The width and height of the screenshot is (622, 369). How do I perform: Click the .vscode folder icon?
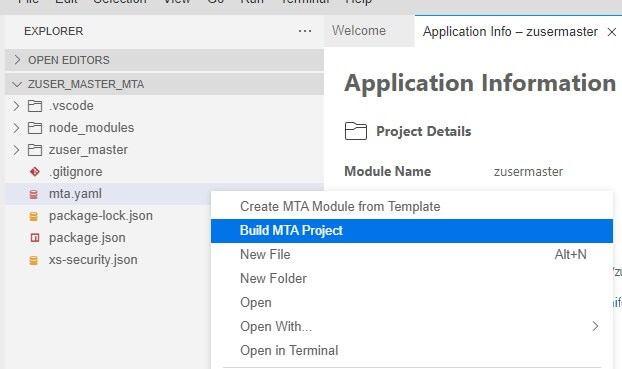(35, 106)
